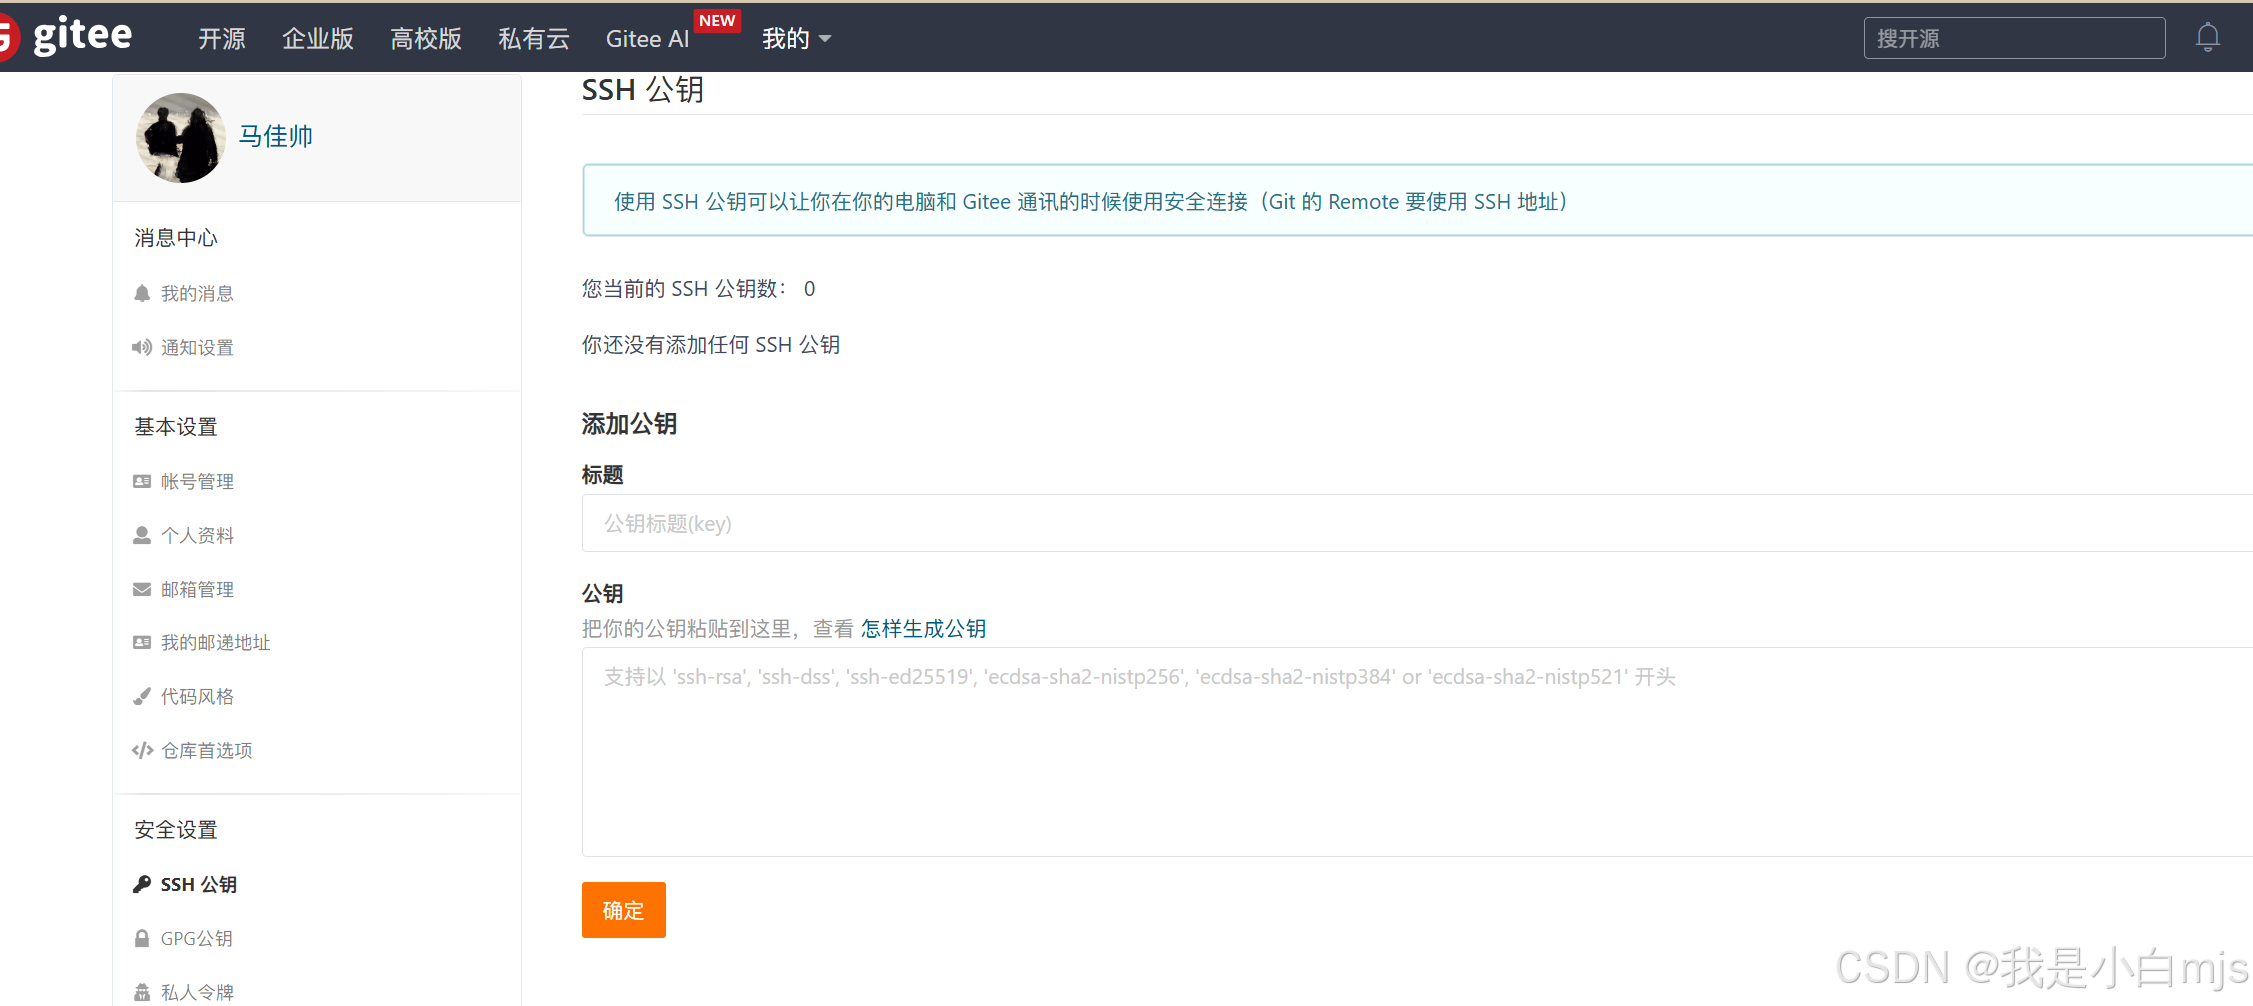Click the Gitee logo in header
The image size is (2253, 1006).
point(66,37)
